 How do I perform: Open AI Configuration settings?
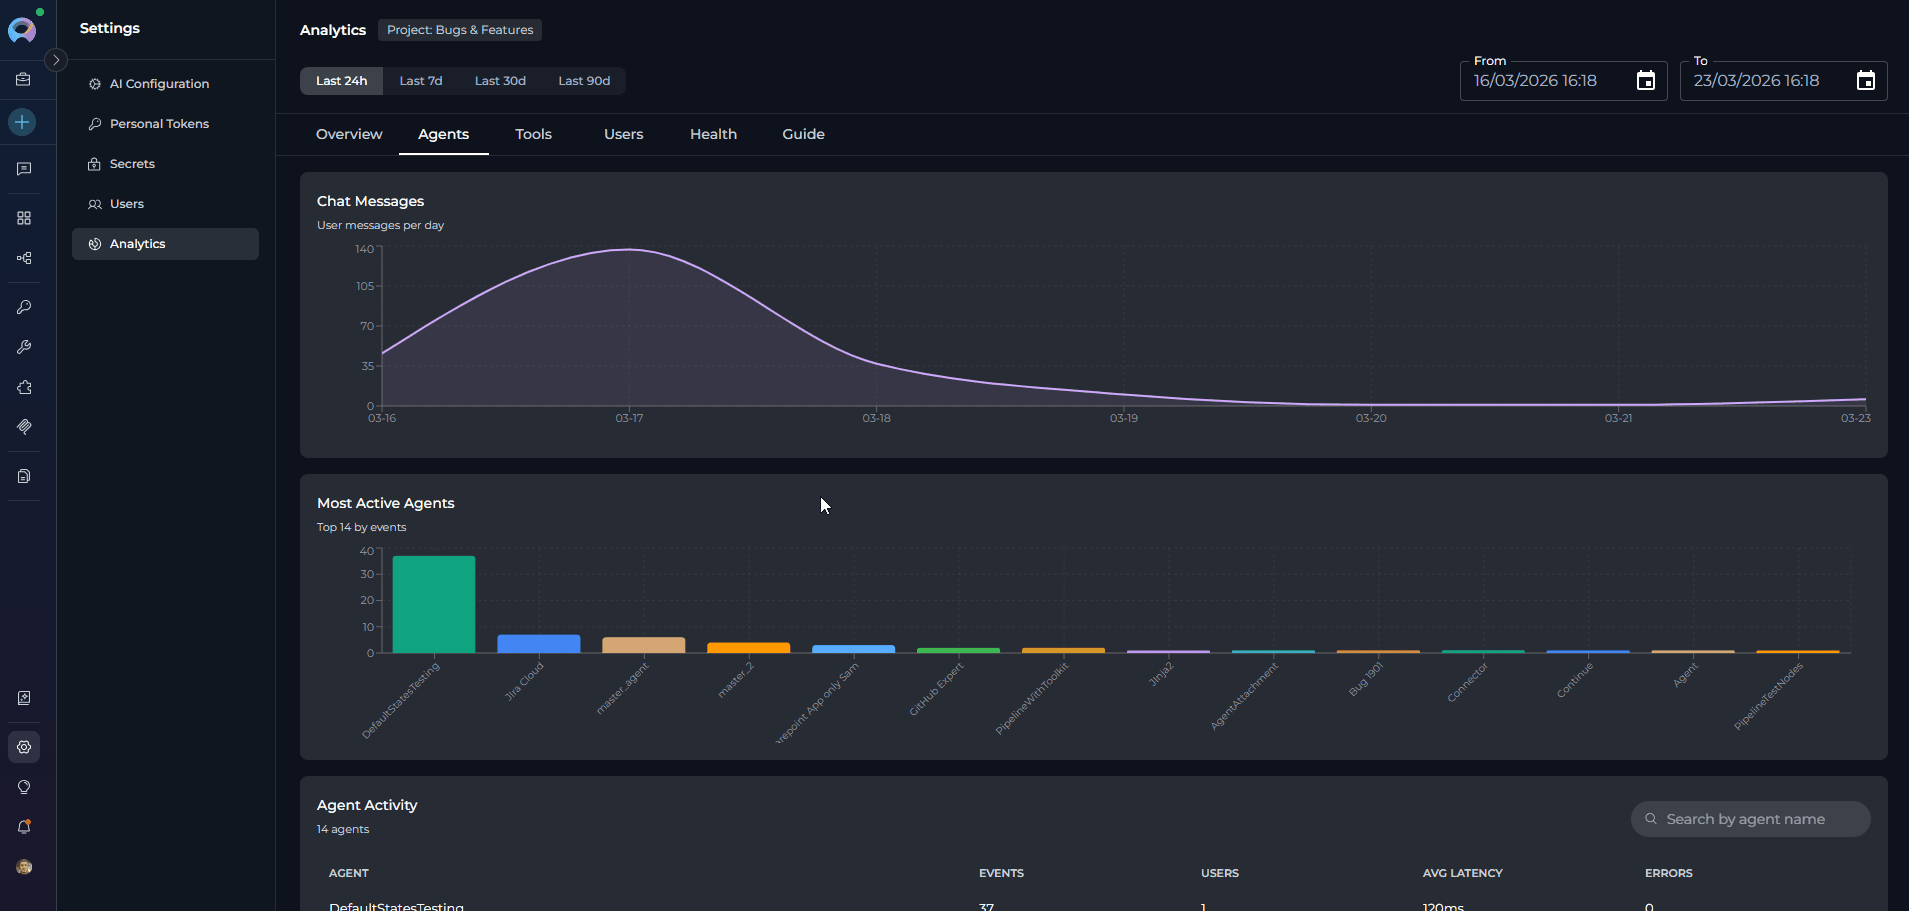coord(159,84)
